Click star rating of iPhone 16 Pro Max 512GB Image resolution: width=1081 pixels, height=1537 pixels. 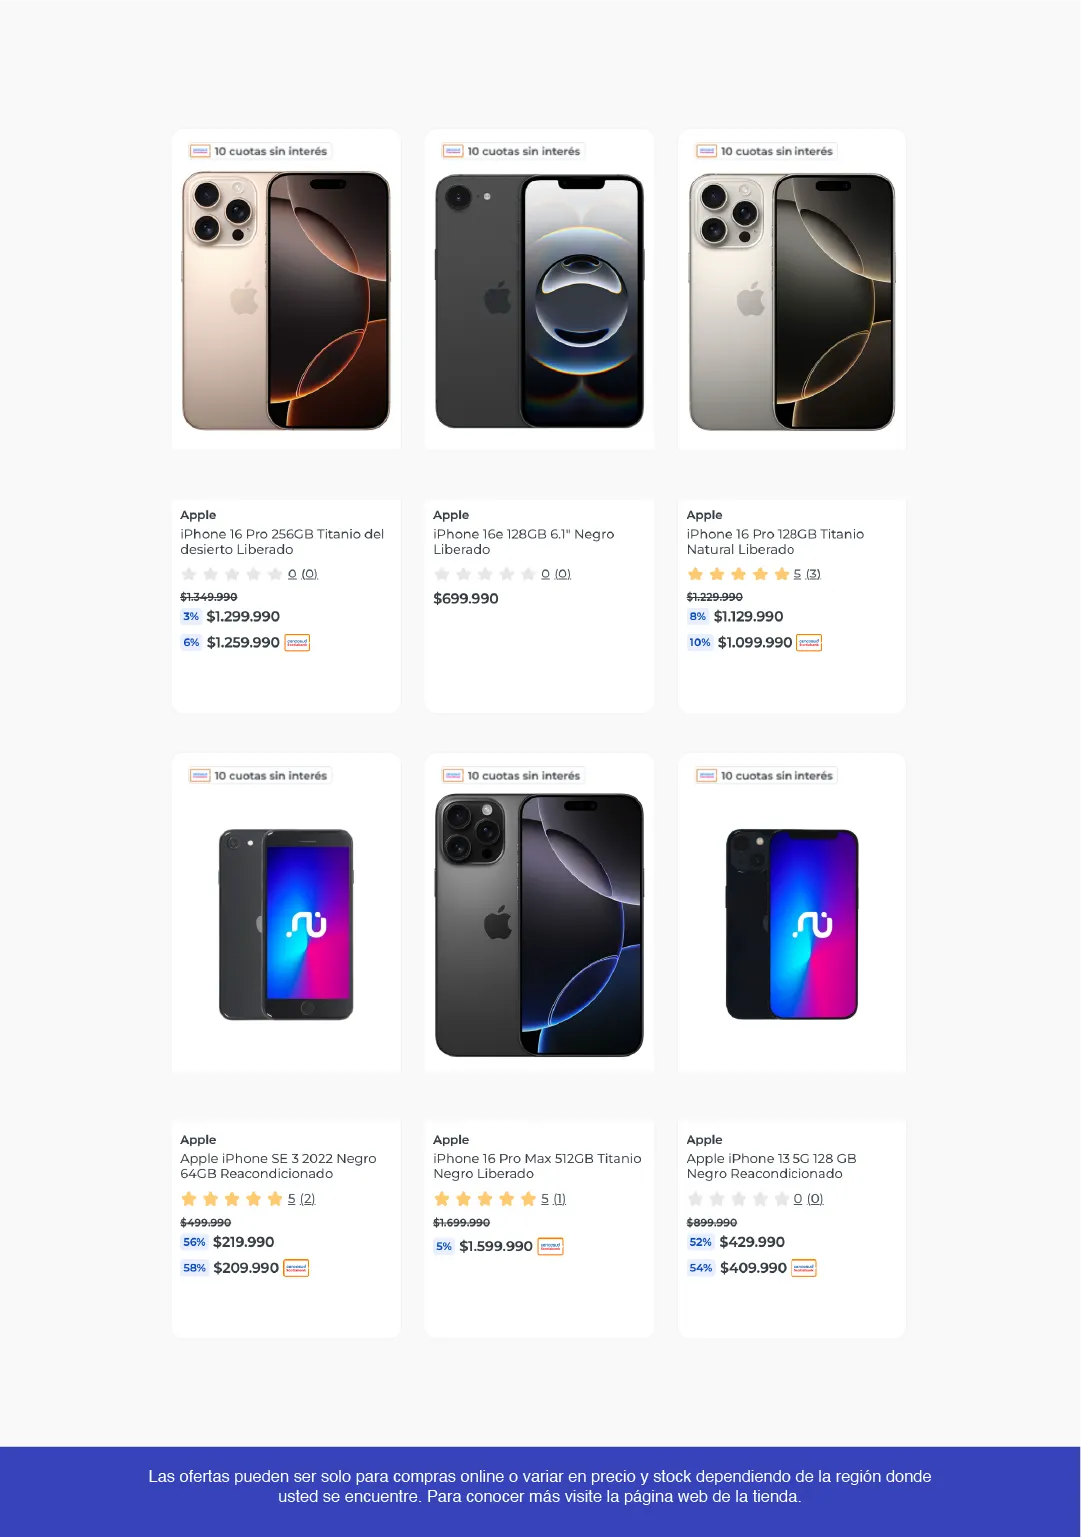pyautogui.click(x=485, y=1199)
